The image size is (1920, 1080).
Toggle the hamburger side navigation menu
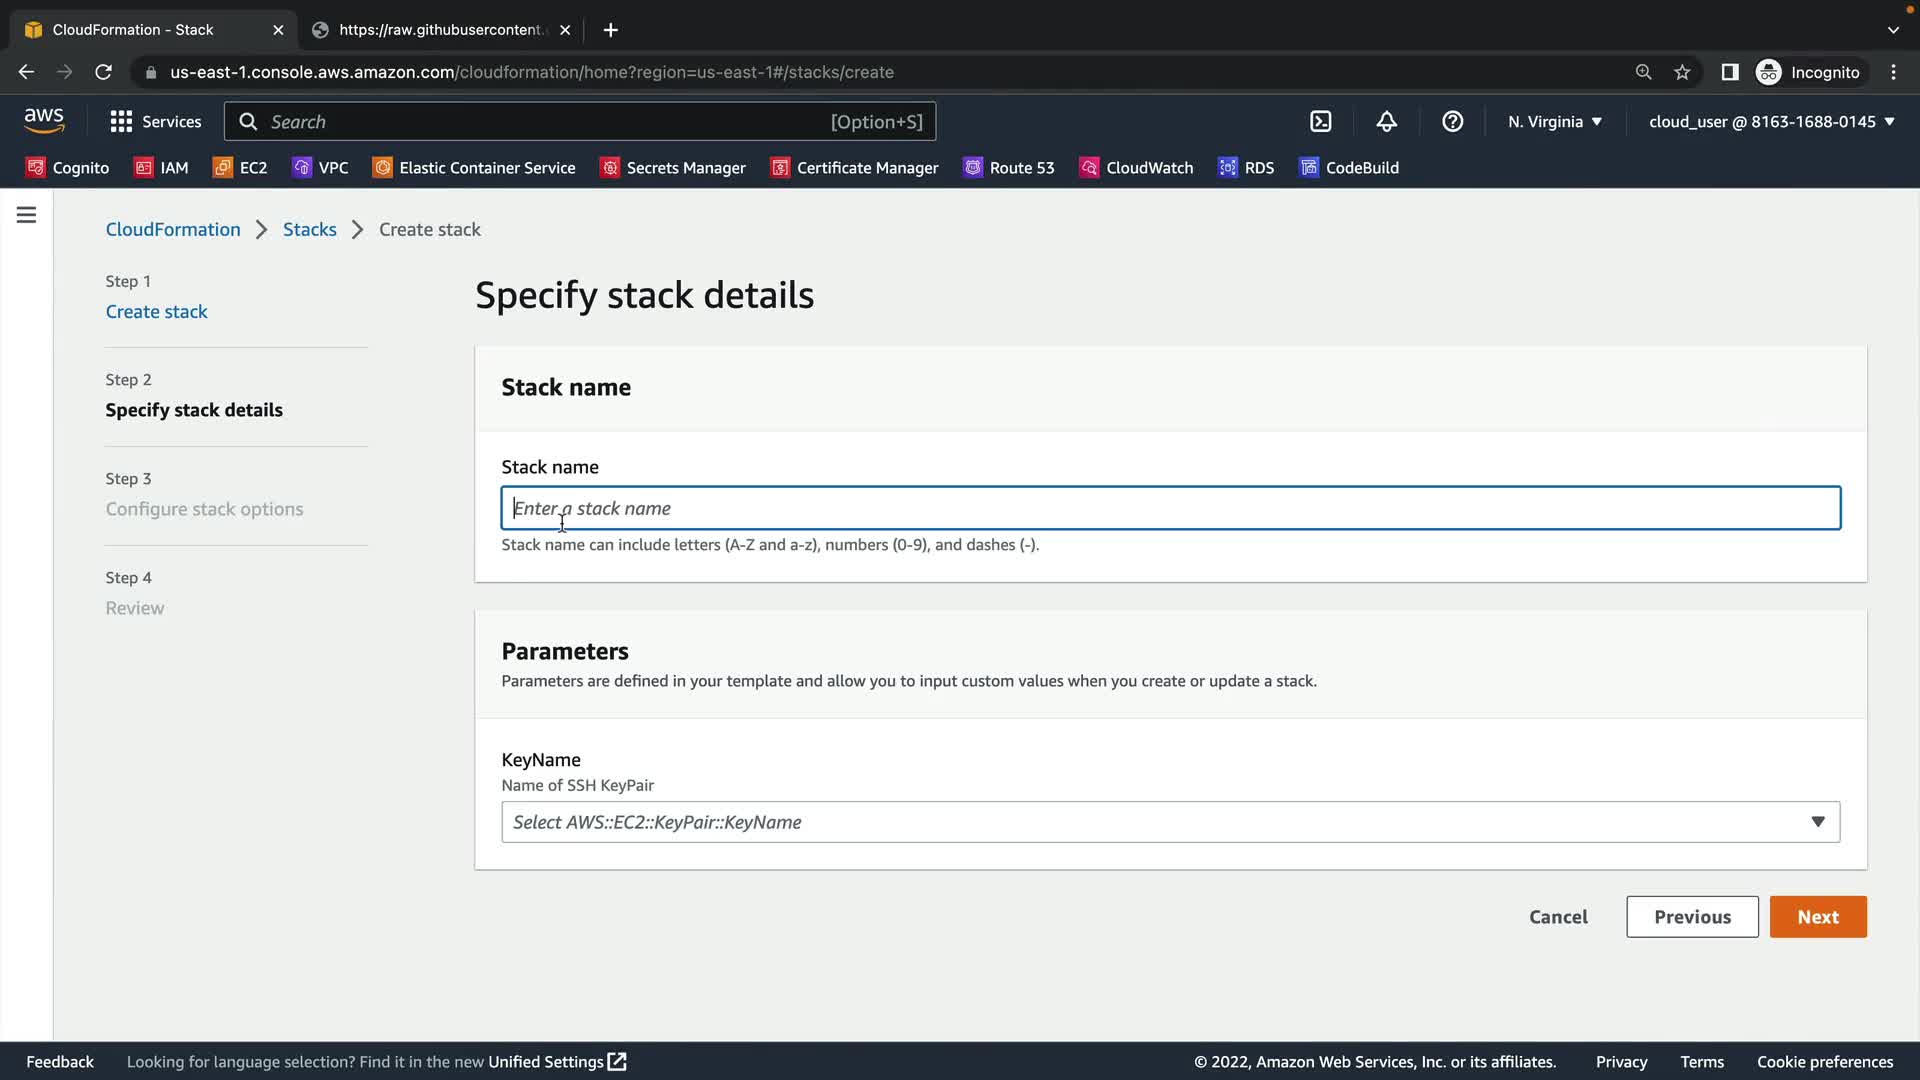coord(27,215)
